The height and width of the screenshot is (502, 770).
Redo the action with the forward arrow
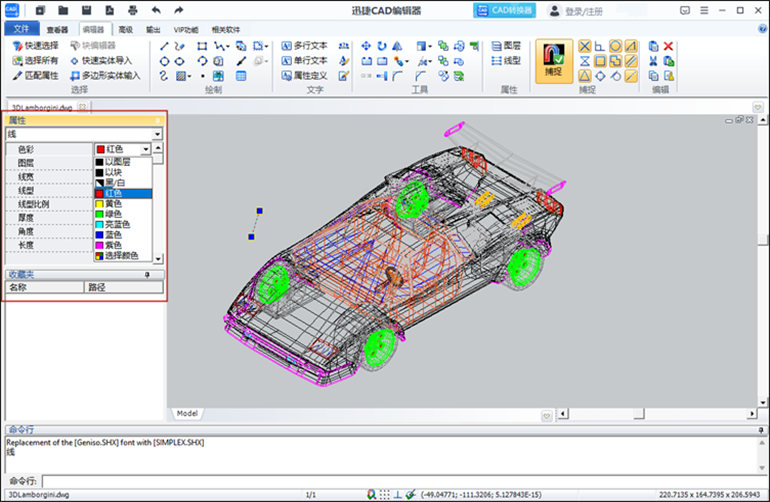tap(179, 10)
